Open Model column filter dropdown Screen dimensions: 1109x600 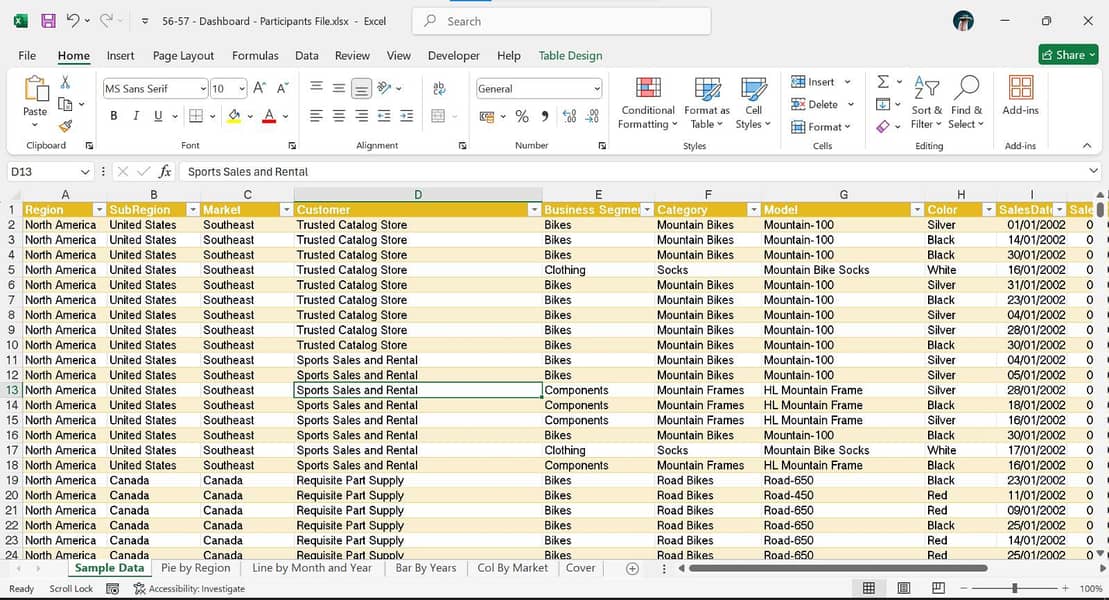coord(917,210)
